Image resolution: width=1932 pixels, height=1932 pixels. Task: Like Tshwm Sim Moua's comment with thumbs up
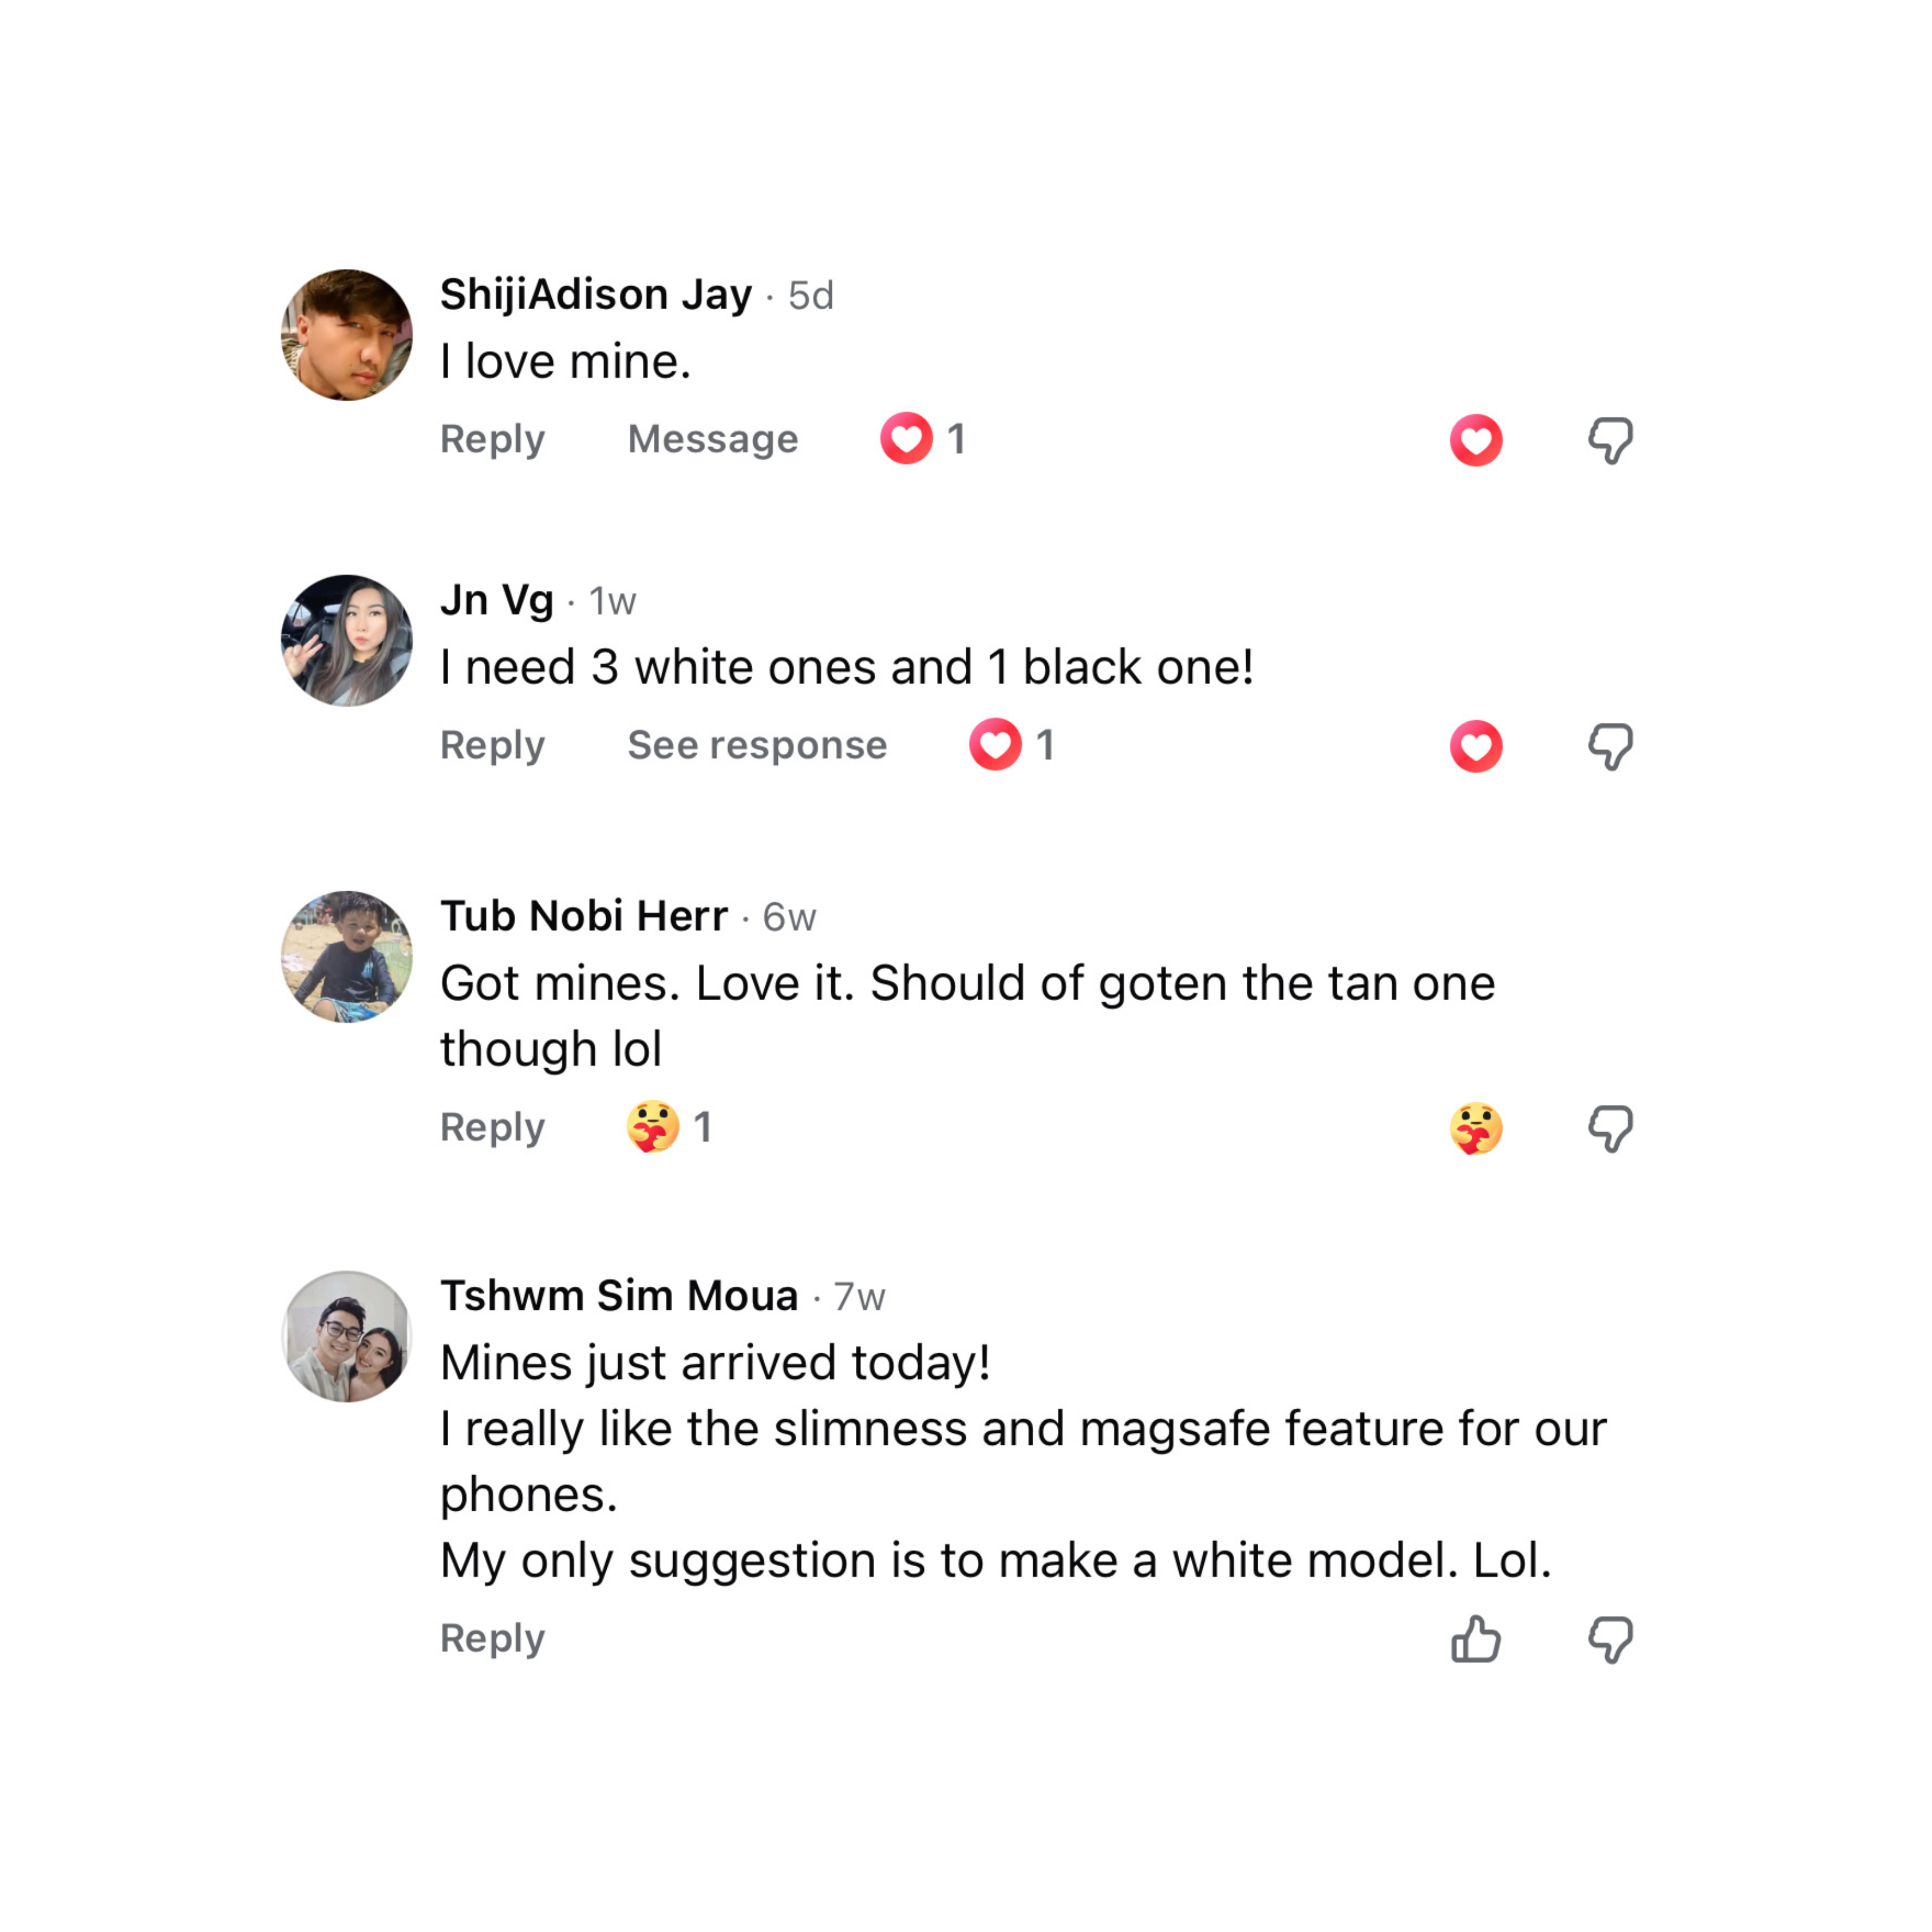tap(1476, 1640)
